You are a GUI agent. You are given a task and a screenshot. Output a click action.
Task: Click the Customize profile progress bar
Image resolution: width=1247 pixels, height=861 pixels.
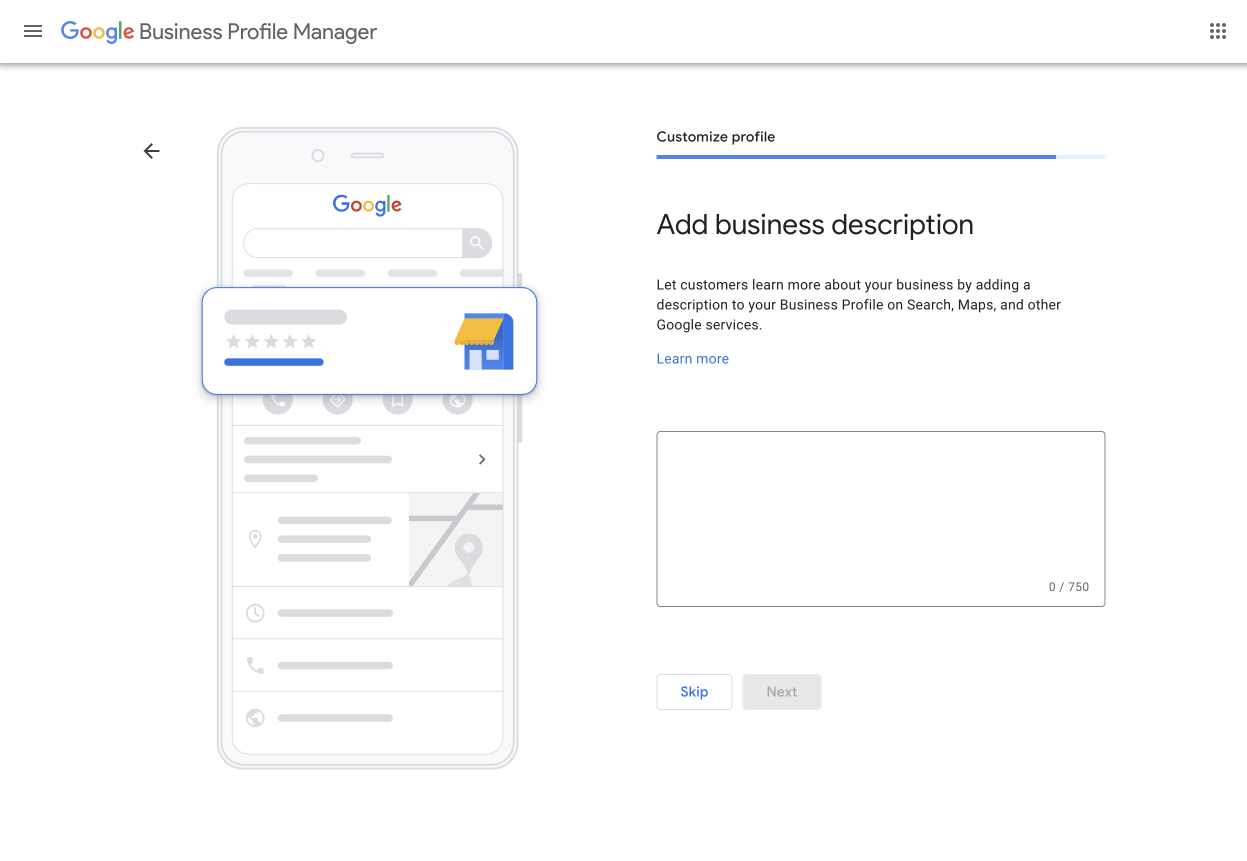tap(881, 157)
